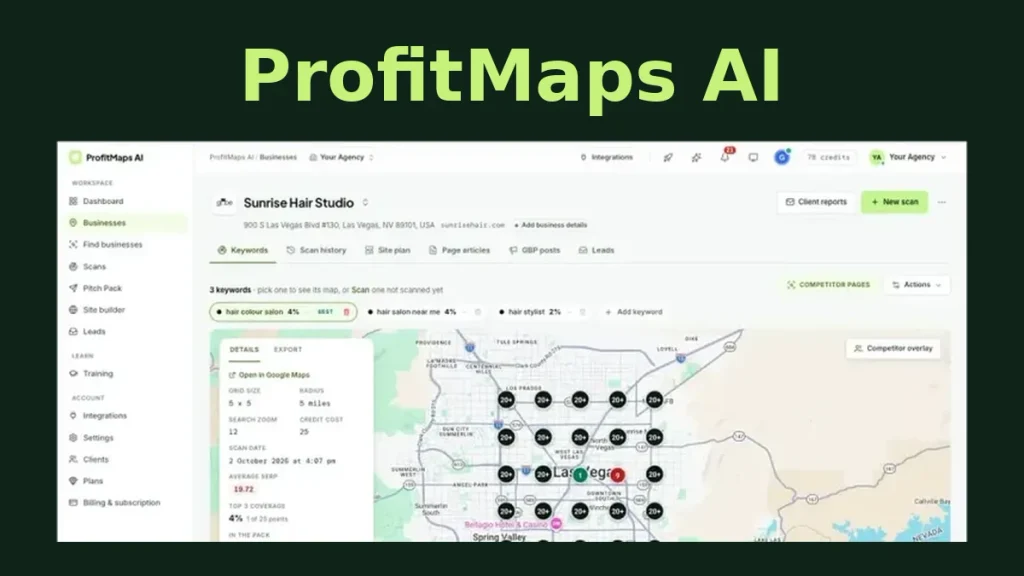Screen dimensions: 1024x576
Task: Click Add keyword
Action: 633,312
